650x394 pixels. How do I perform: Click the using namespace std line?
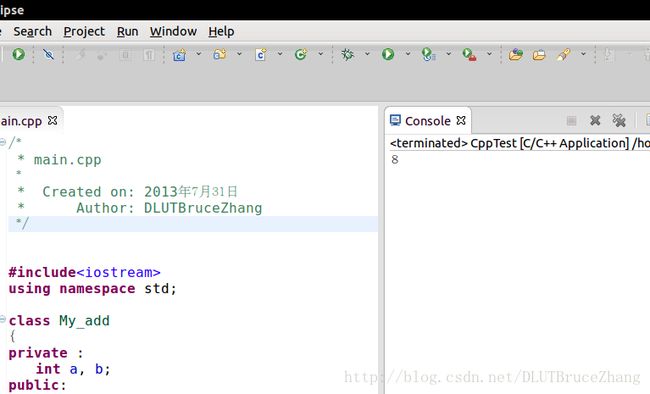pos(92,289)
